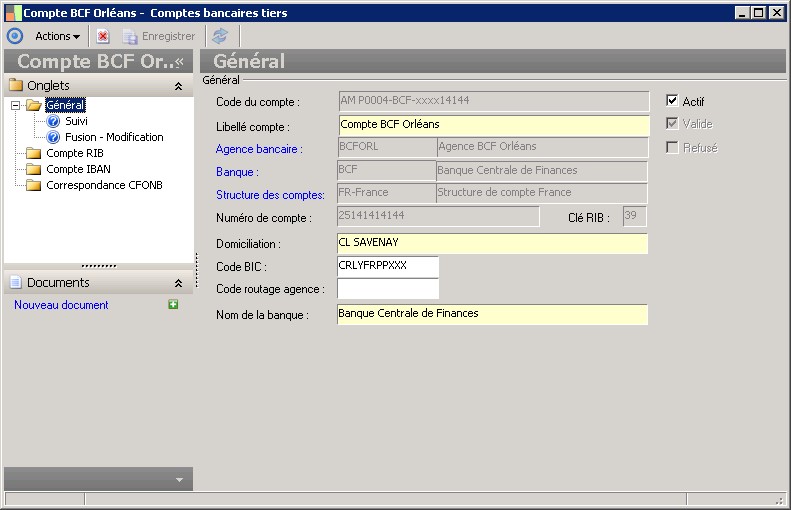Click the green plus icon beside Nouveau document
The width and height of the screenshot is (791, 510).
(x=173, y=305)
